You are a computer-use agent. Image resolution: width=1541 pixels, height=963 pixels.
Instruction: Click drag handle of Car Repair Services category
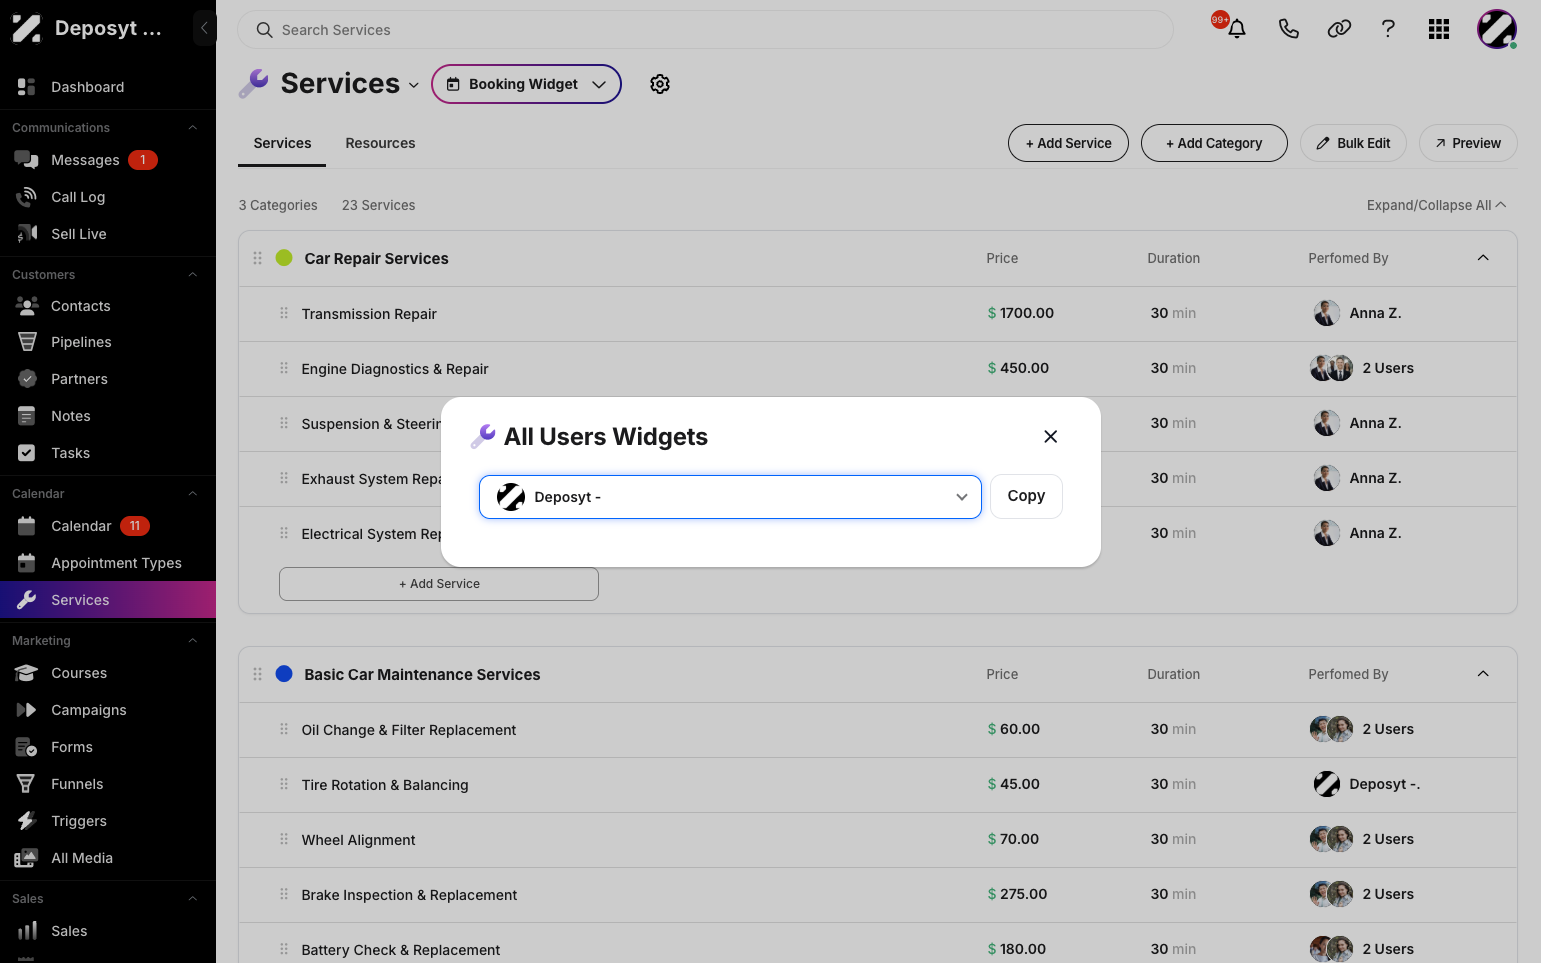click(x=257, y=258)
